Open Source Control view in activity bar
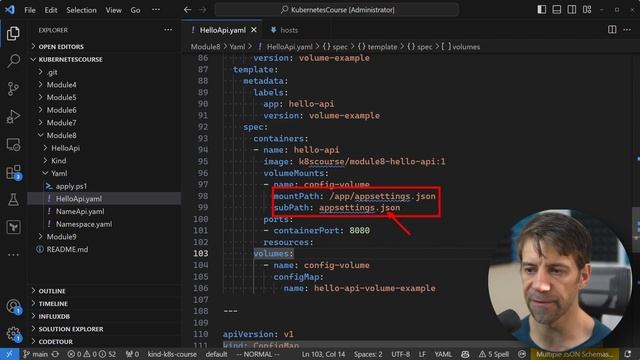 coord(13,89)
